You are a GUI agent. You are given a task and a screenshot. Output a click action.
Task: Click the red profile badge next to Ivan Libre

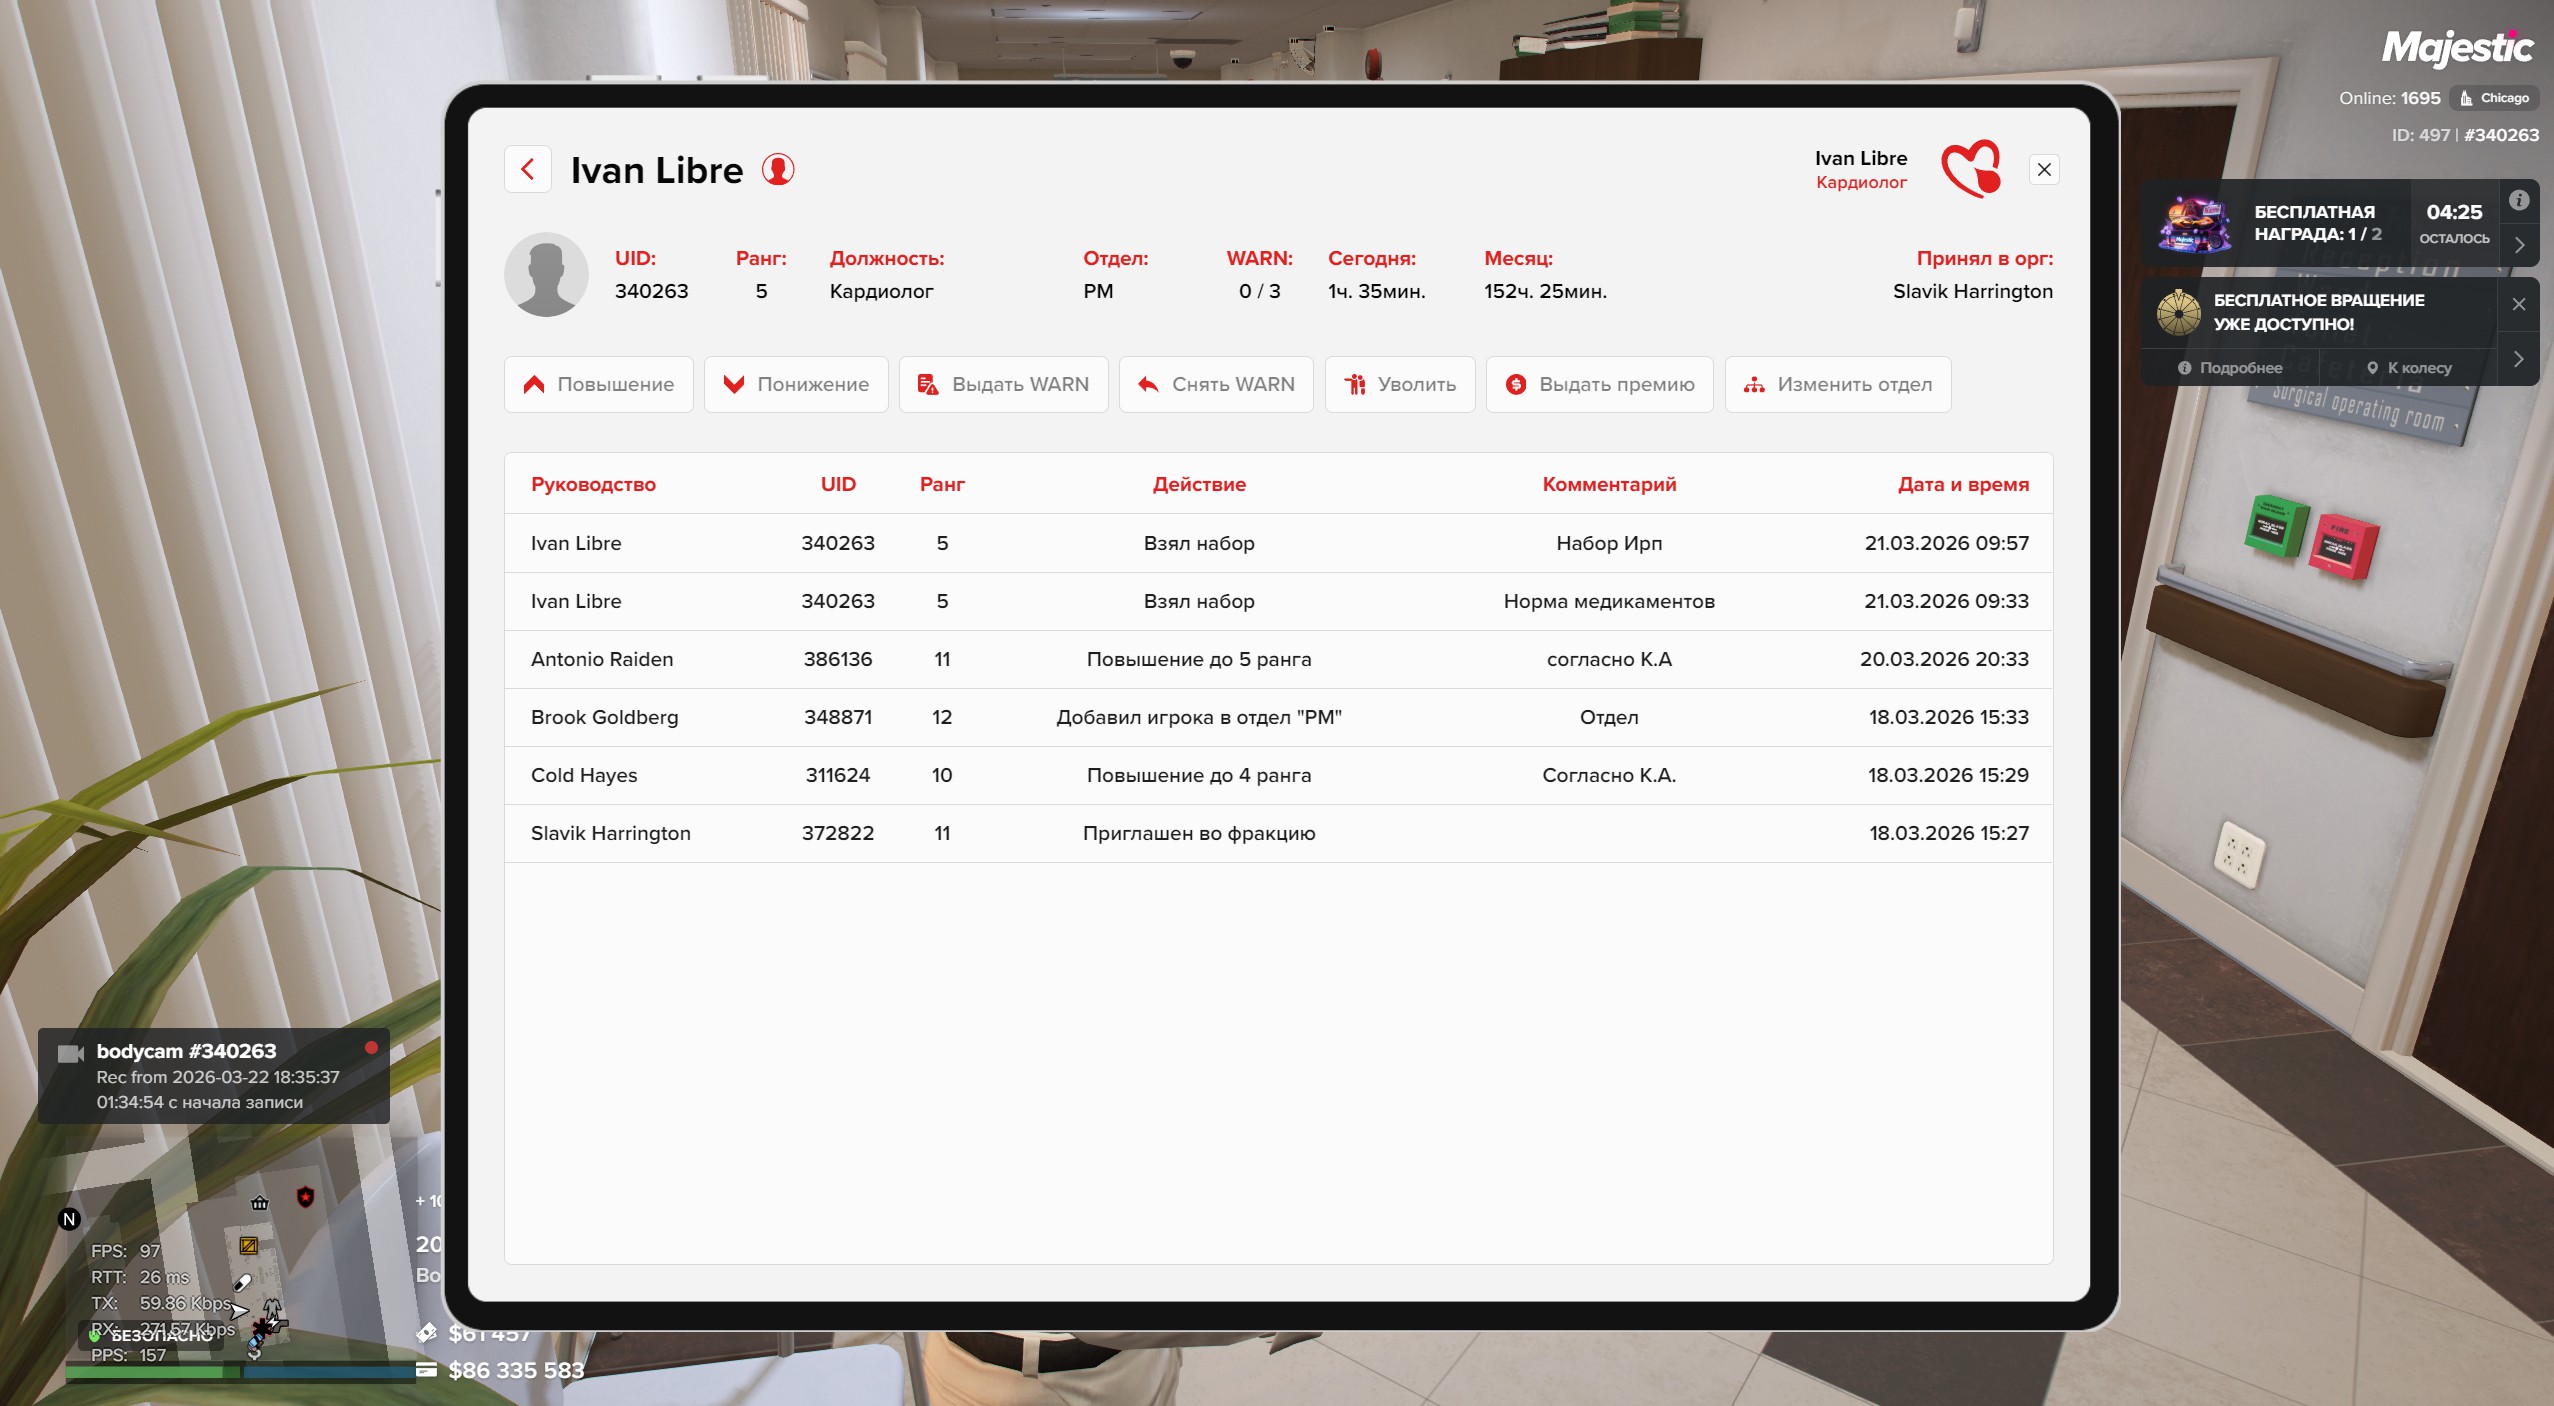tap(778, 170)
